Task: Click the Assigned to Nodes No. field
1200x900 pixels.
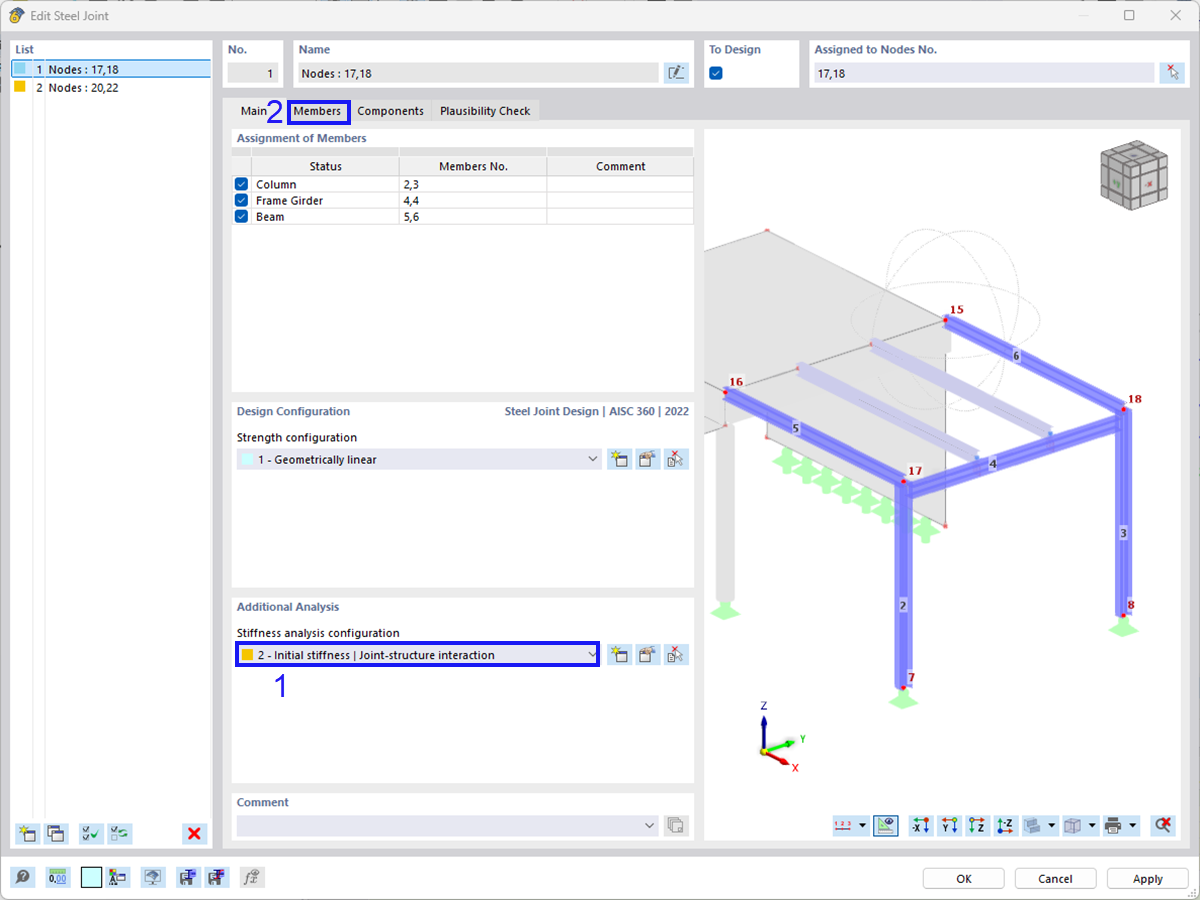Action: (983, 73)
